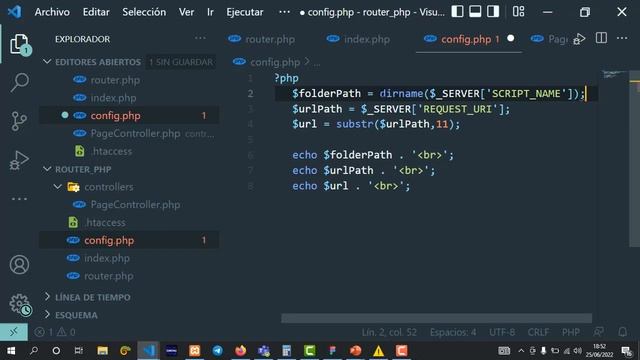Viewport: 640px width, 360px height.
Task: Collapse the ROUTER_PHP folder section
Action: (47, 169)
